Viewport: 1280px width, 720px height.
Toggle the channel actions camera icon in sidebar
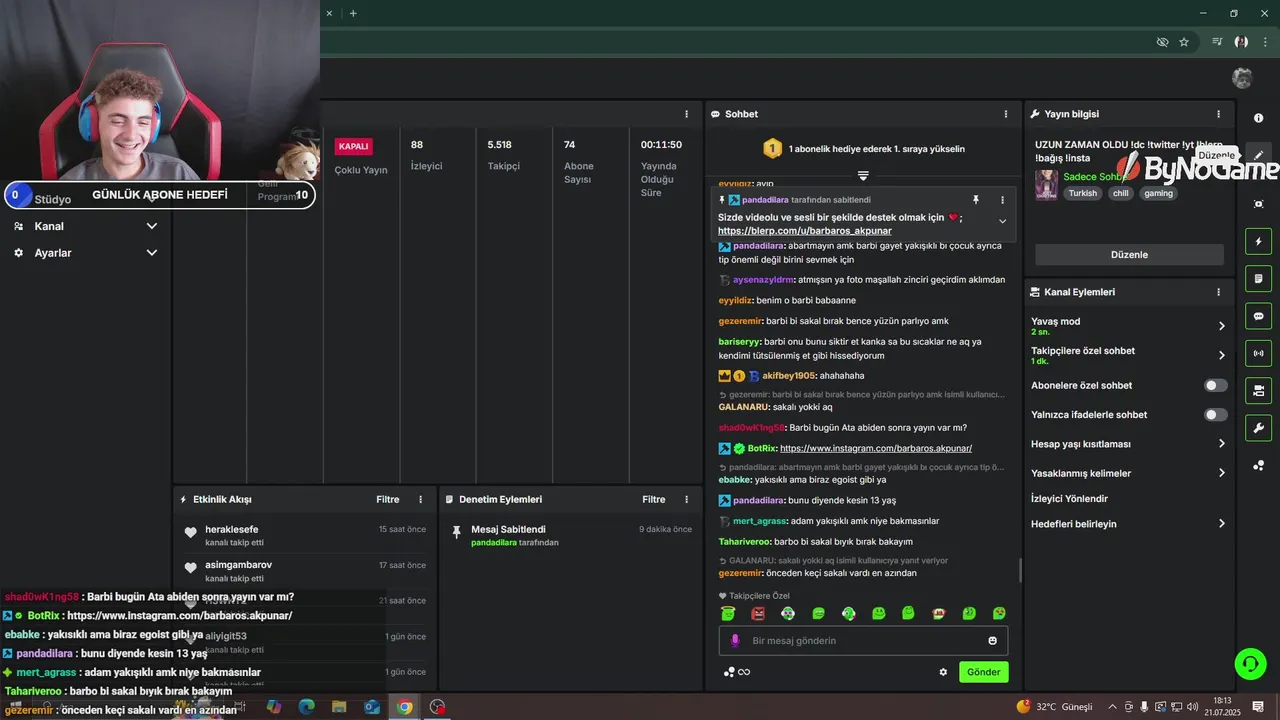pos(1258,390)
